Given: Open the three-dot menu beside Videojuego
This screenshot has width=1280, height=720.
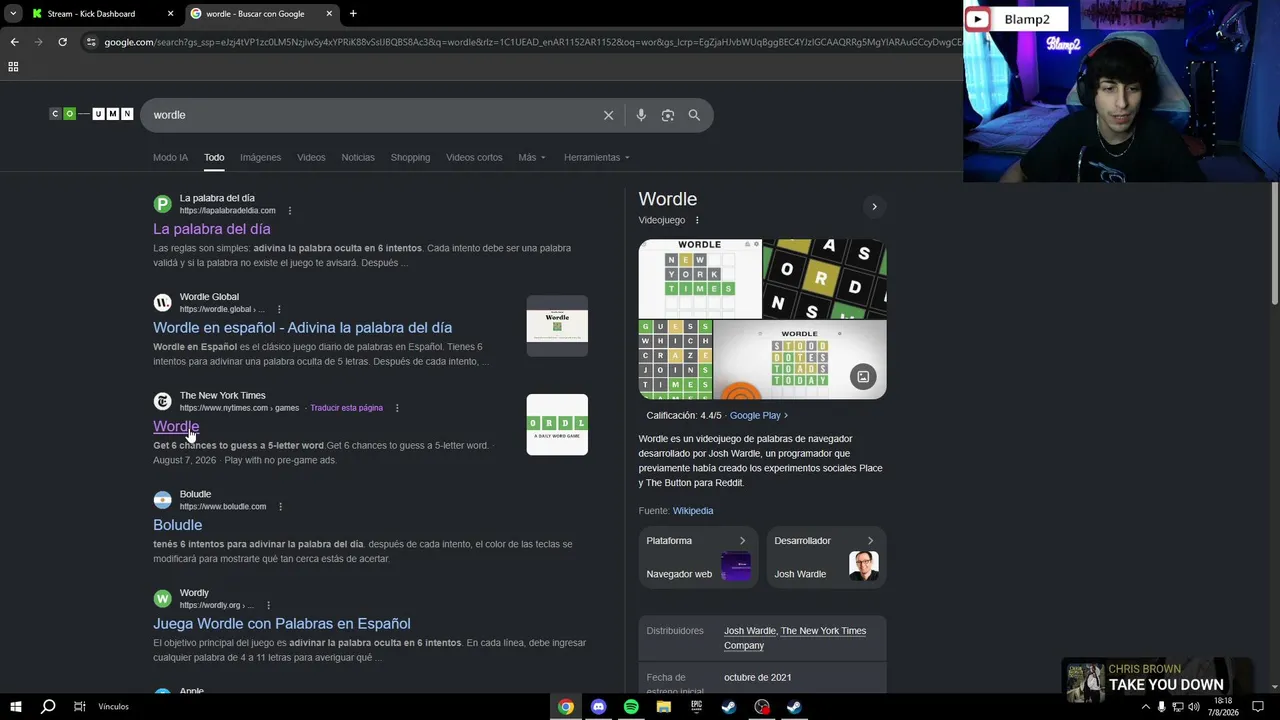Looking at the screenshot, I should click(x=697, y=220).
